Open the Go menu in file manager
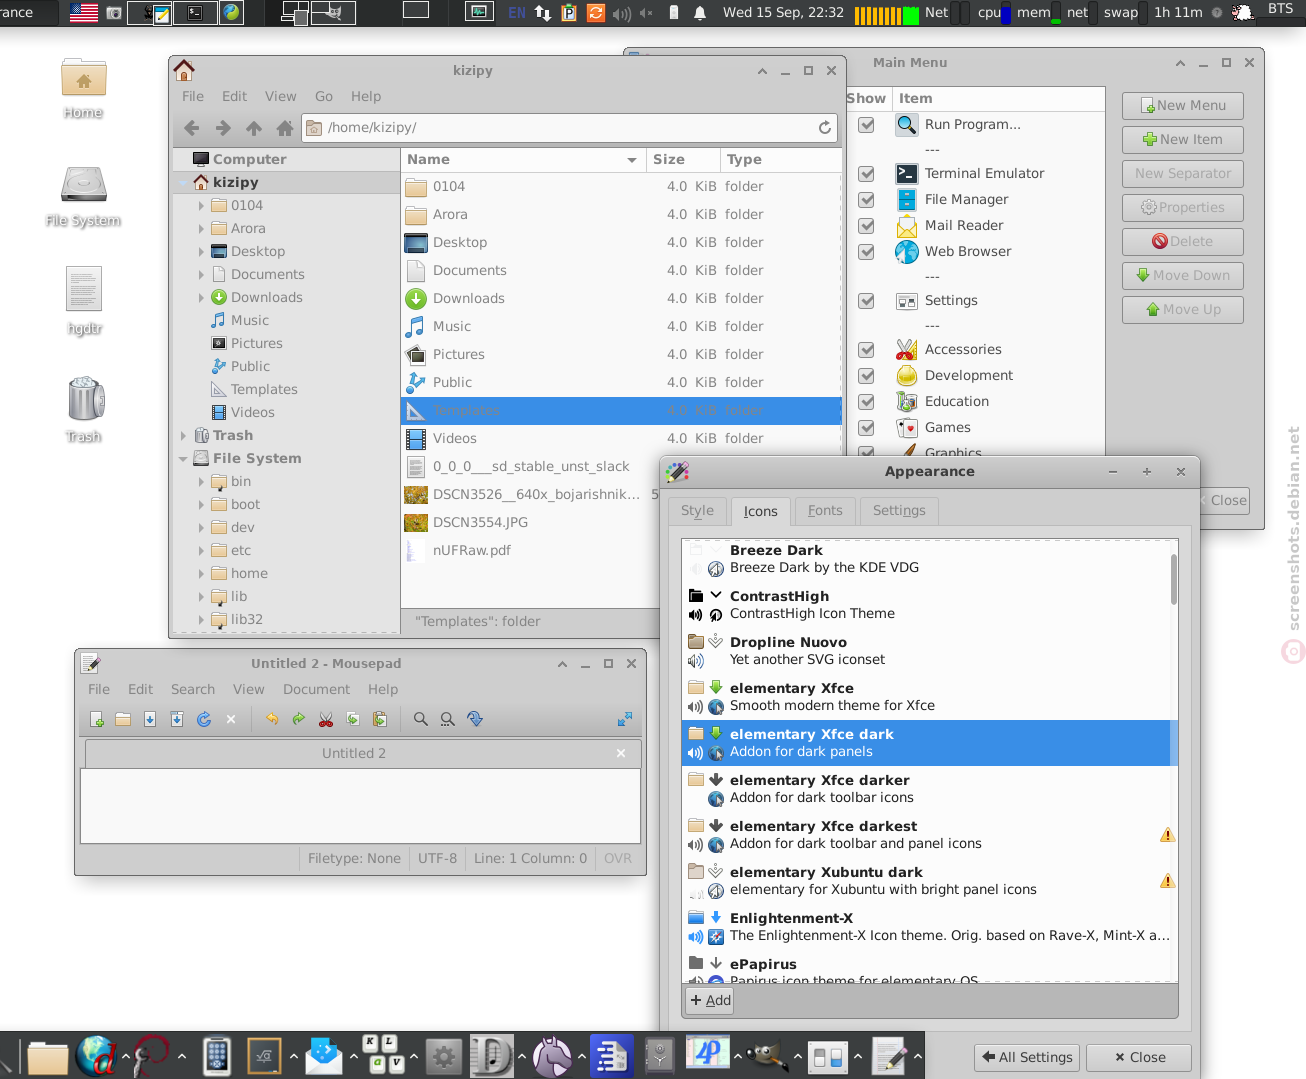This screenshot has width=1306, height=1079. point(324,97)
